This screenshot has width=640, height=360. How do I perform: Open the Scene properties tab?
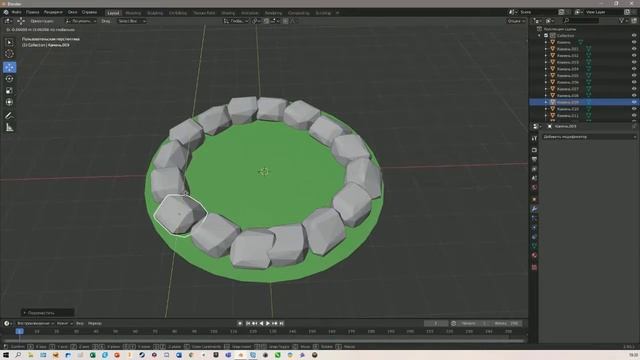coord(534,178)
